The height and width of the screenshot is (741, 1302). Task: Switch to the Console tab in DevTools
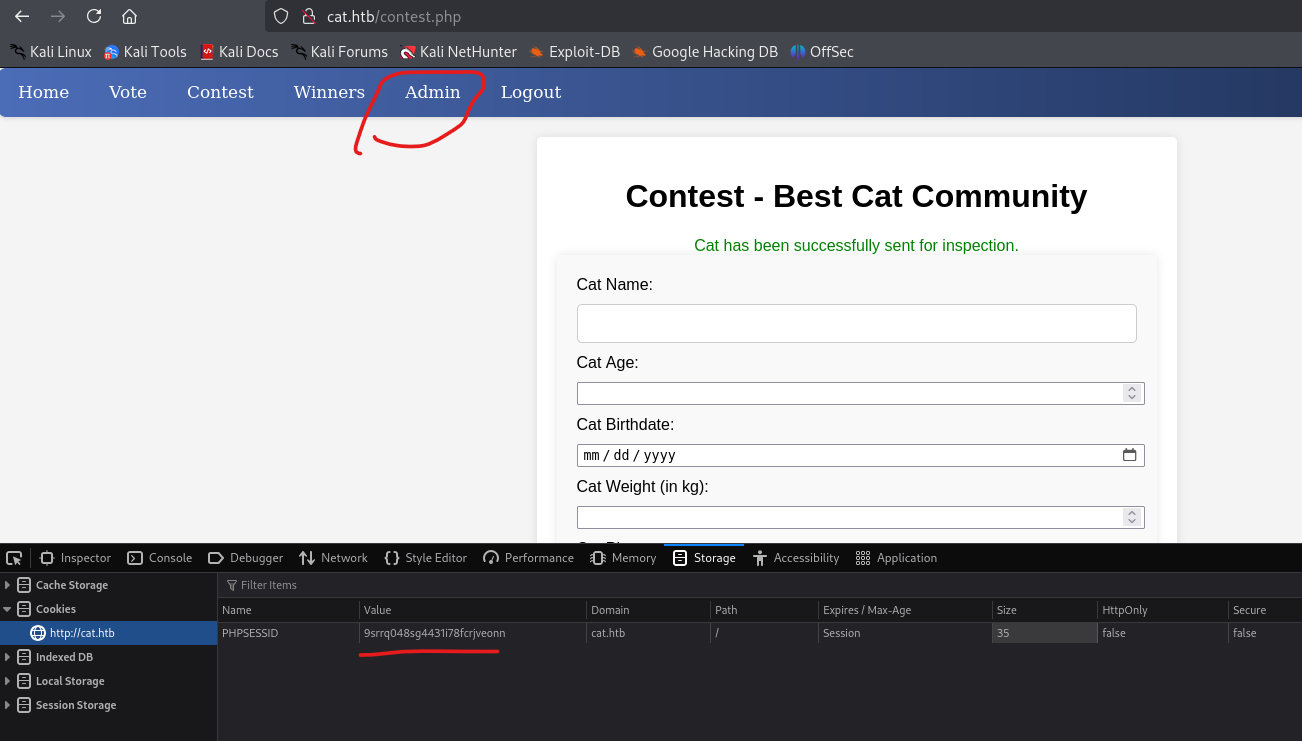coord(159,558)
